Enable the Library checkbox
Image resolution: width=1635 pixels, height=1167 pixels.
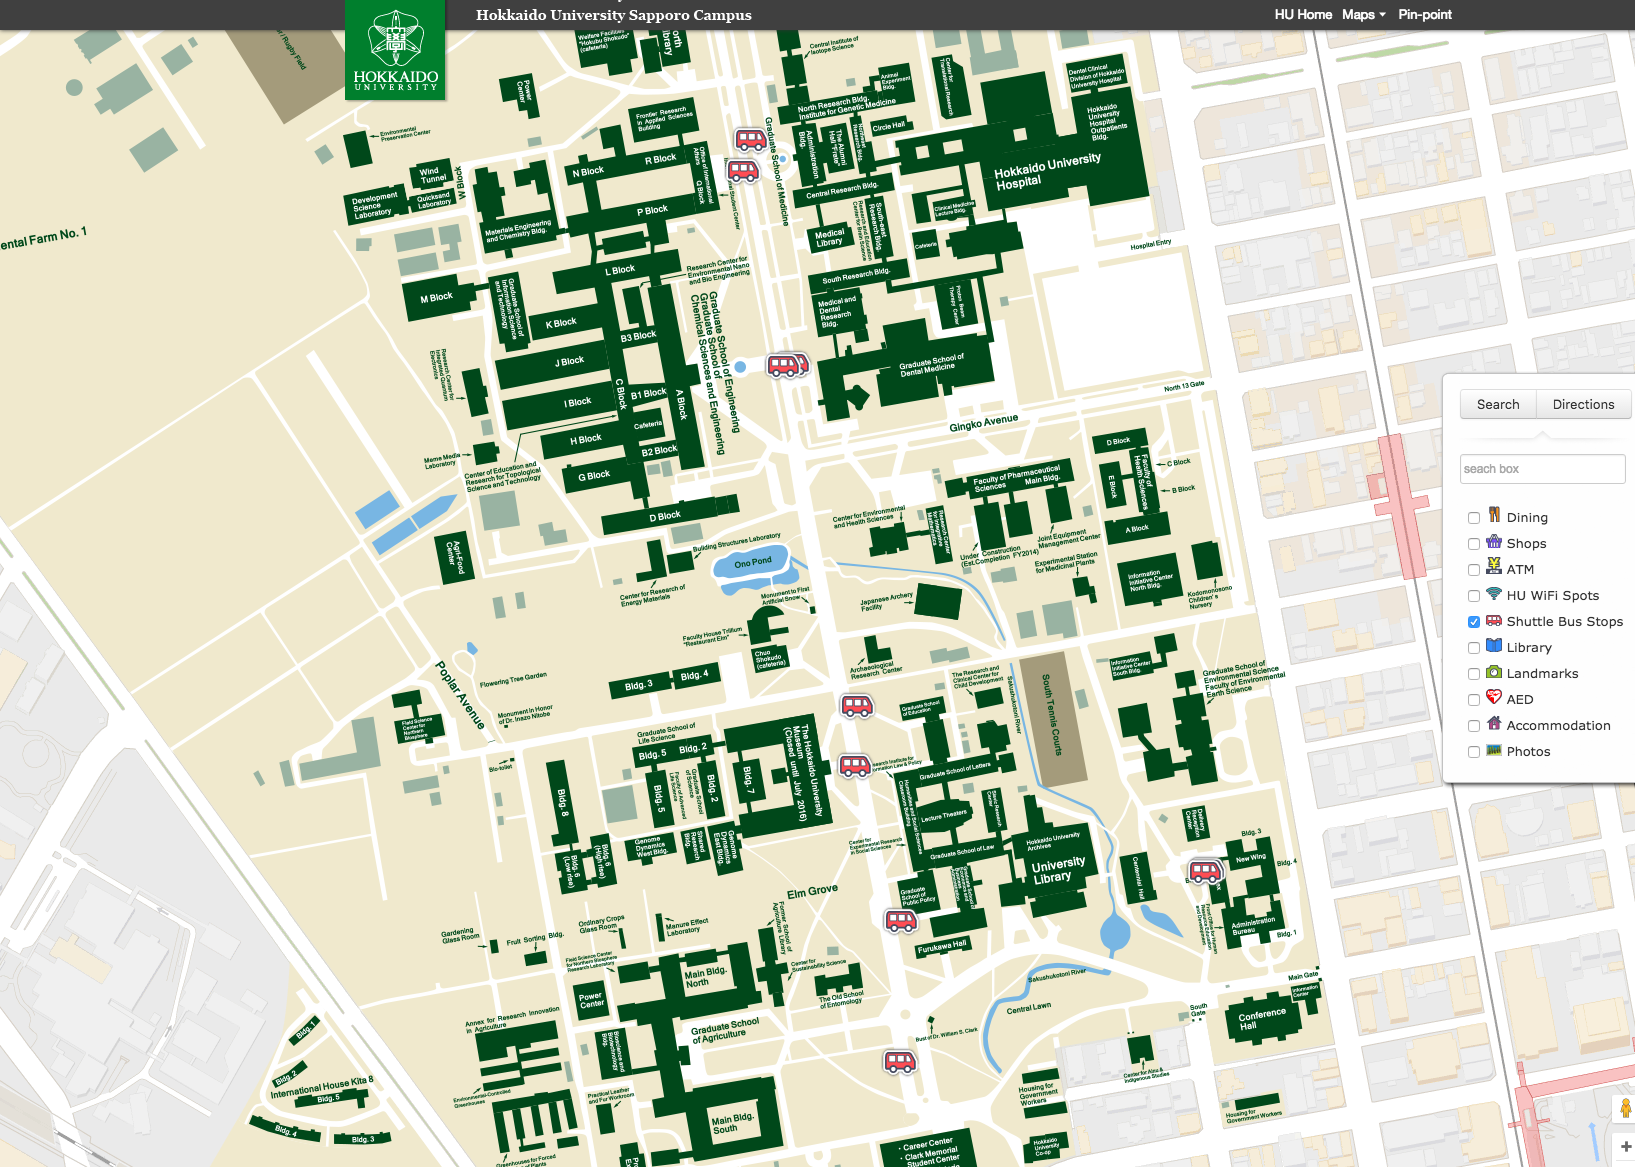click(1474, 648)
